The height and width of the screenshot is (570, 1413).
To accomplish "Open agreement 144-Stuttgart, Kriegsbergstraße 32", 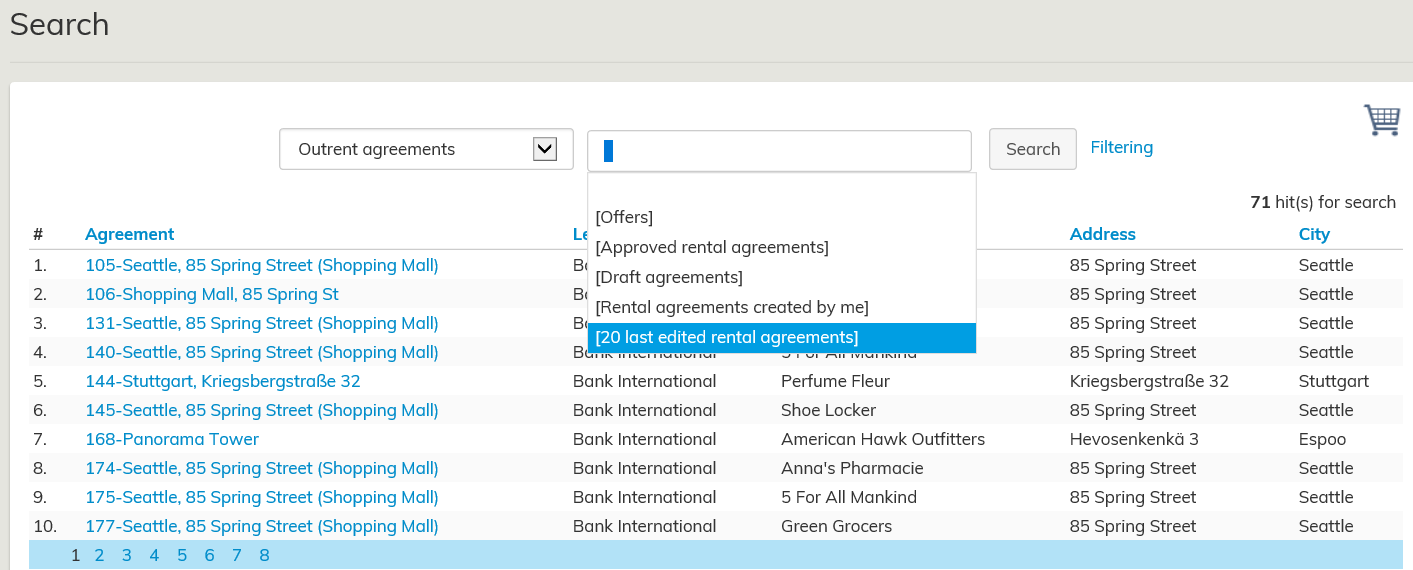I will [x=222, y=381].
